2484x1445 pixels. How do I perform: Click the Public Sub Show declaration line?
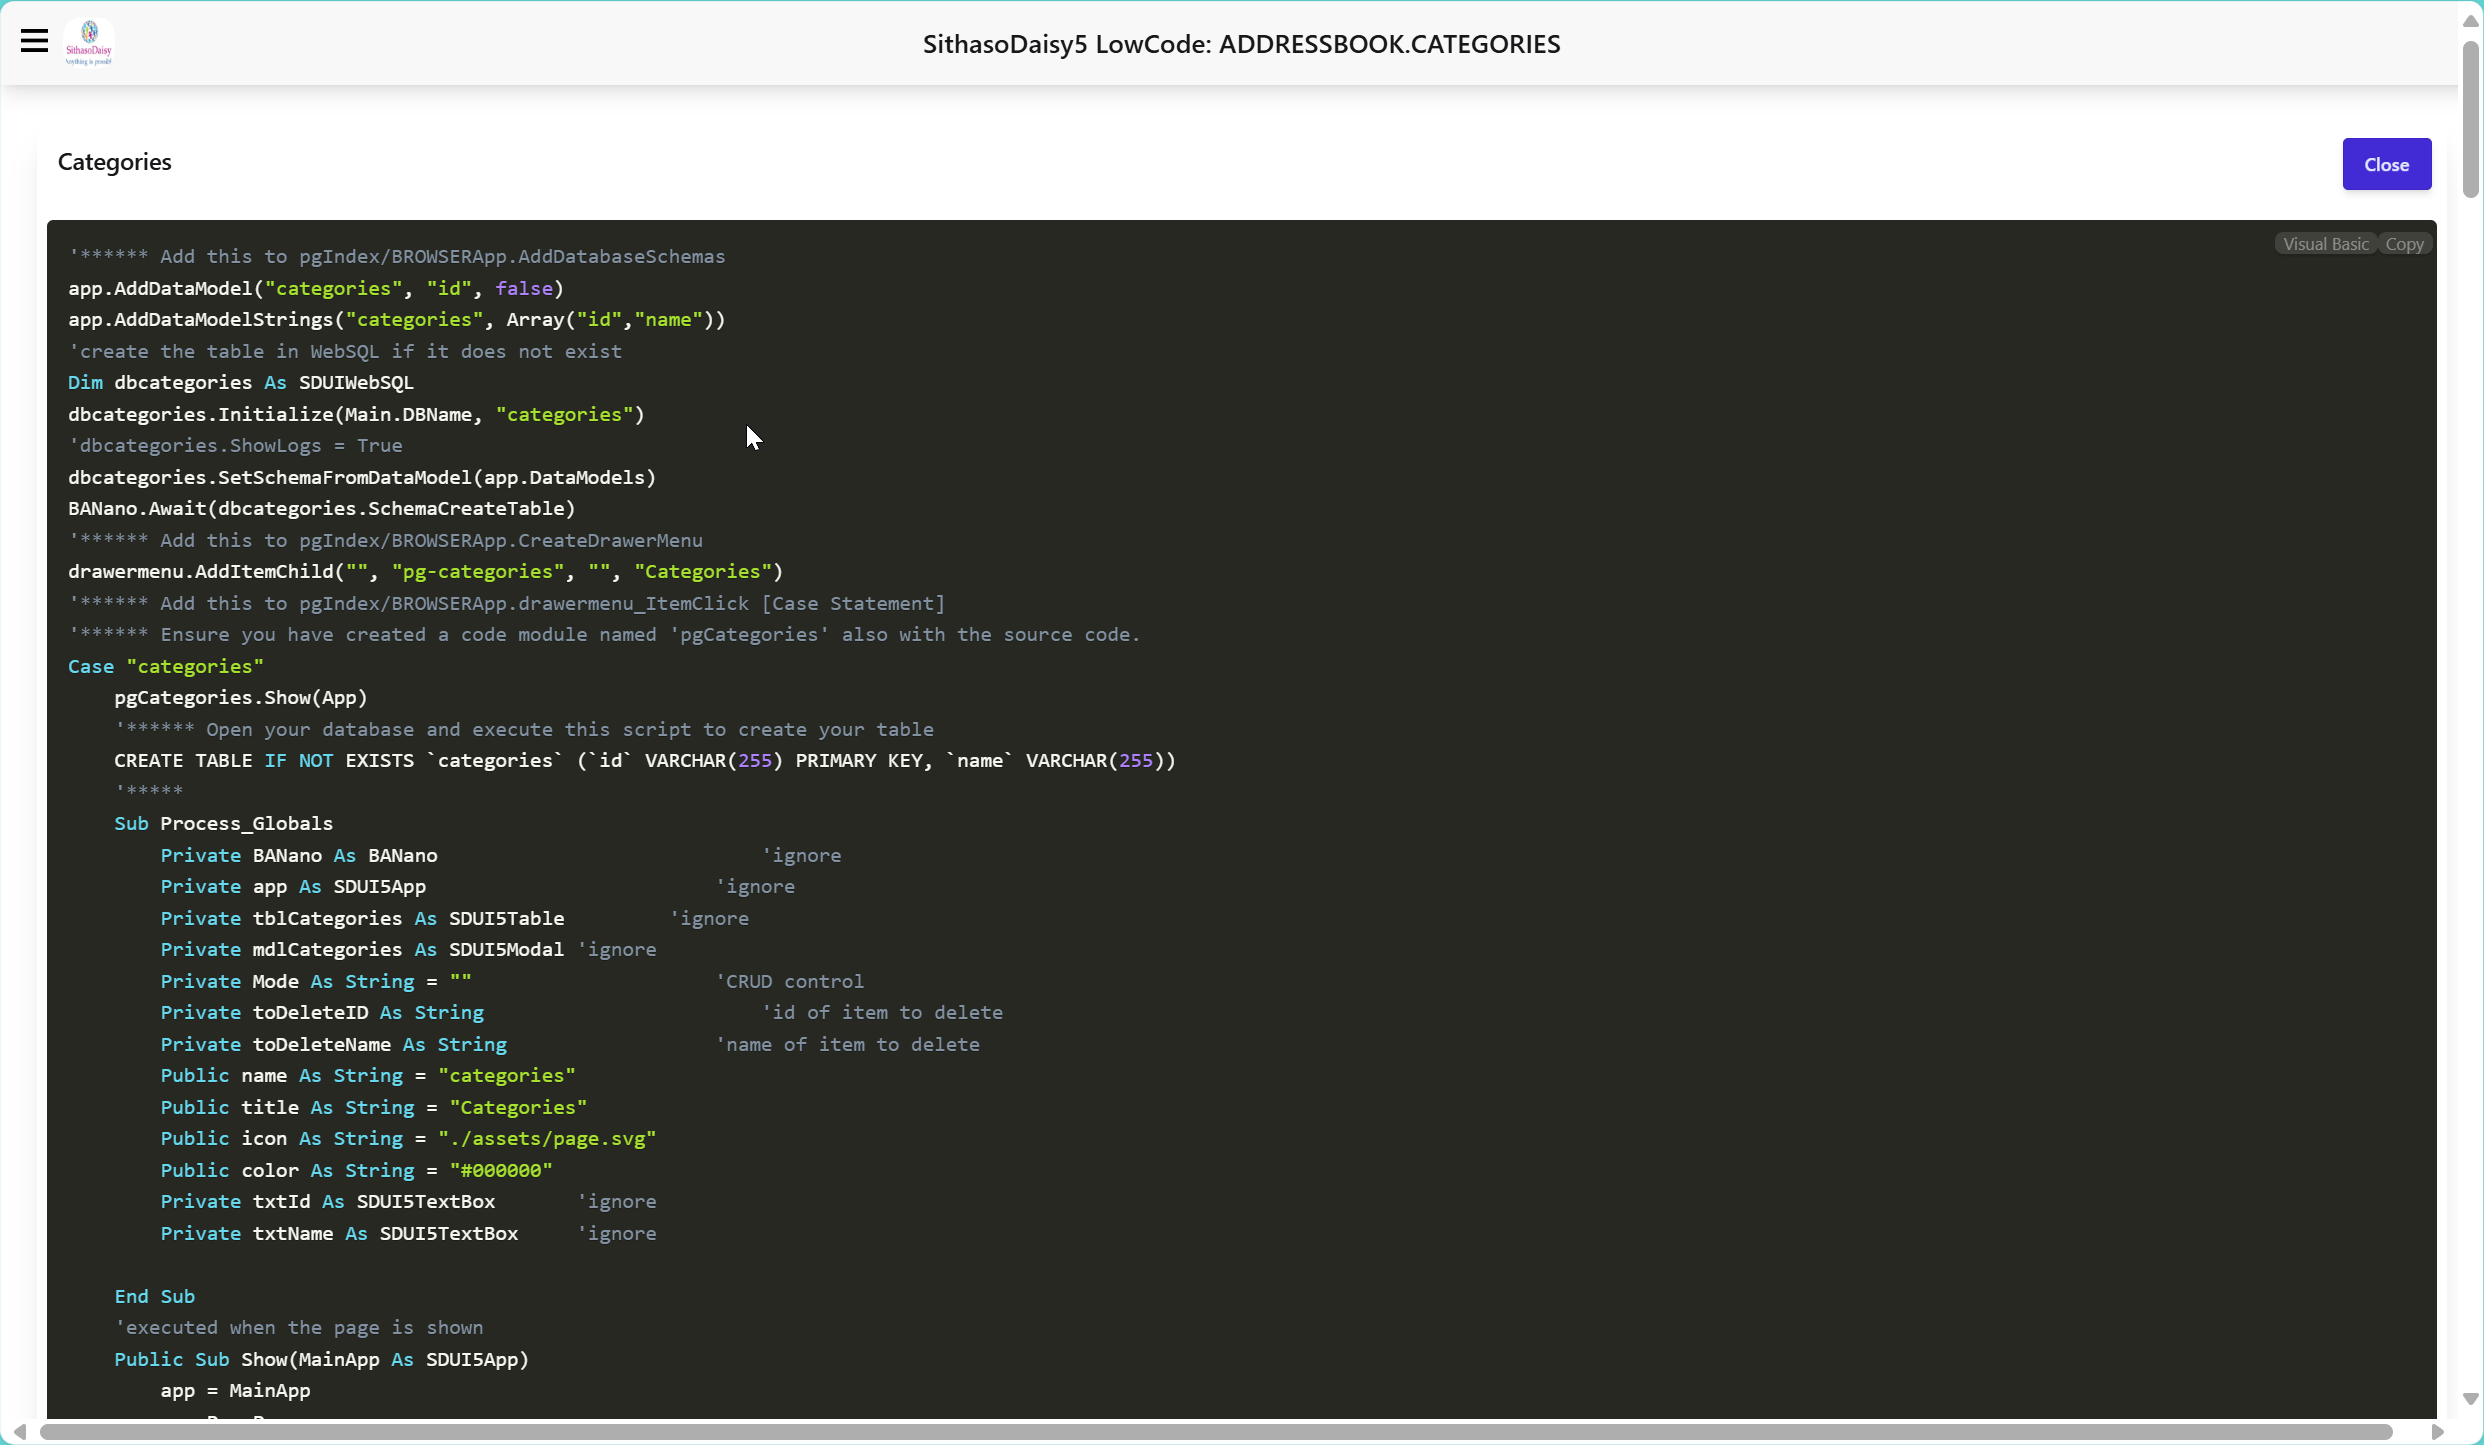click(x=321, y=1360)
